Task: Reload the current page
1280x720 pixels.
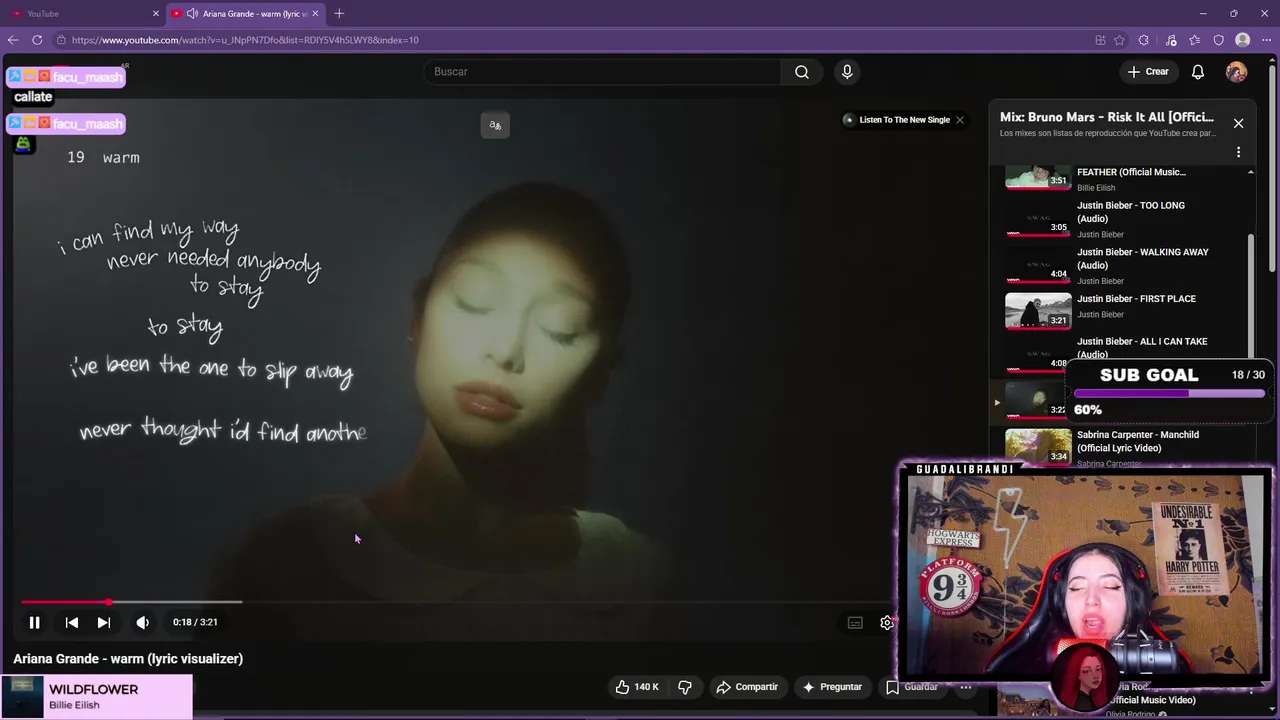Action: pos(37,40)
